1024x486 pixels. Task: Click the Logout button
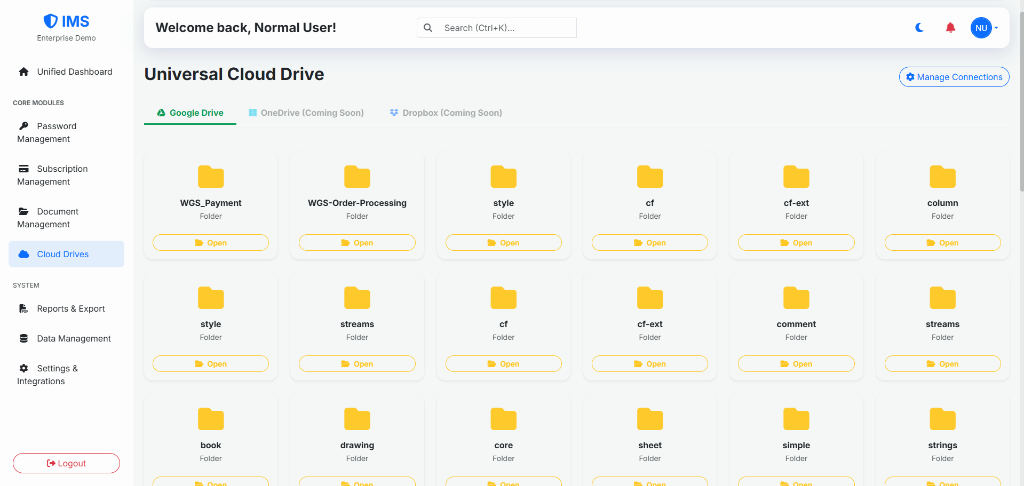coord(66,463)
